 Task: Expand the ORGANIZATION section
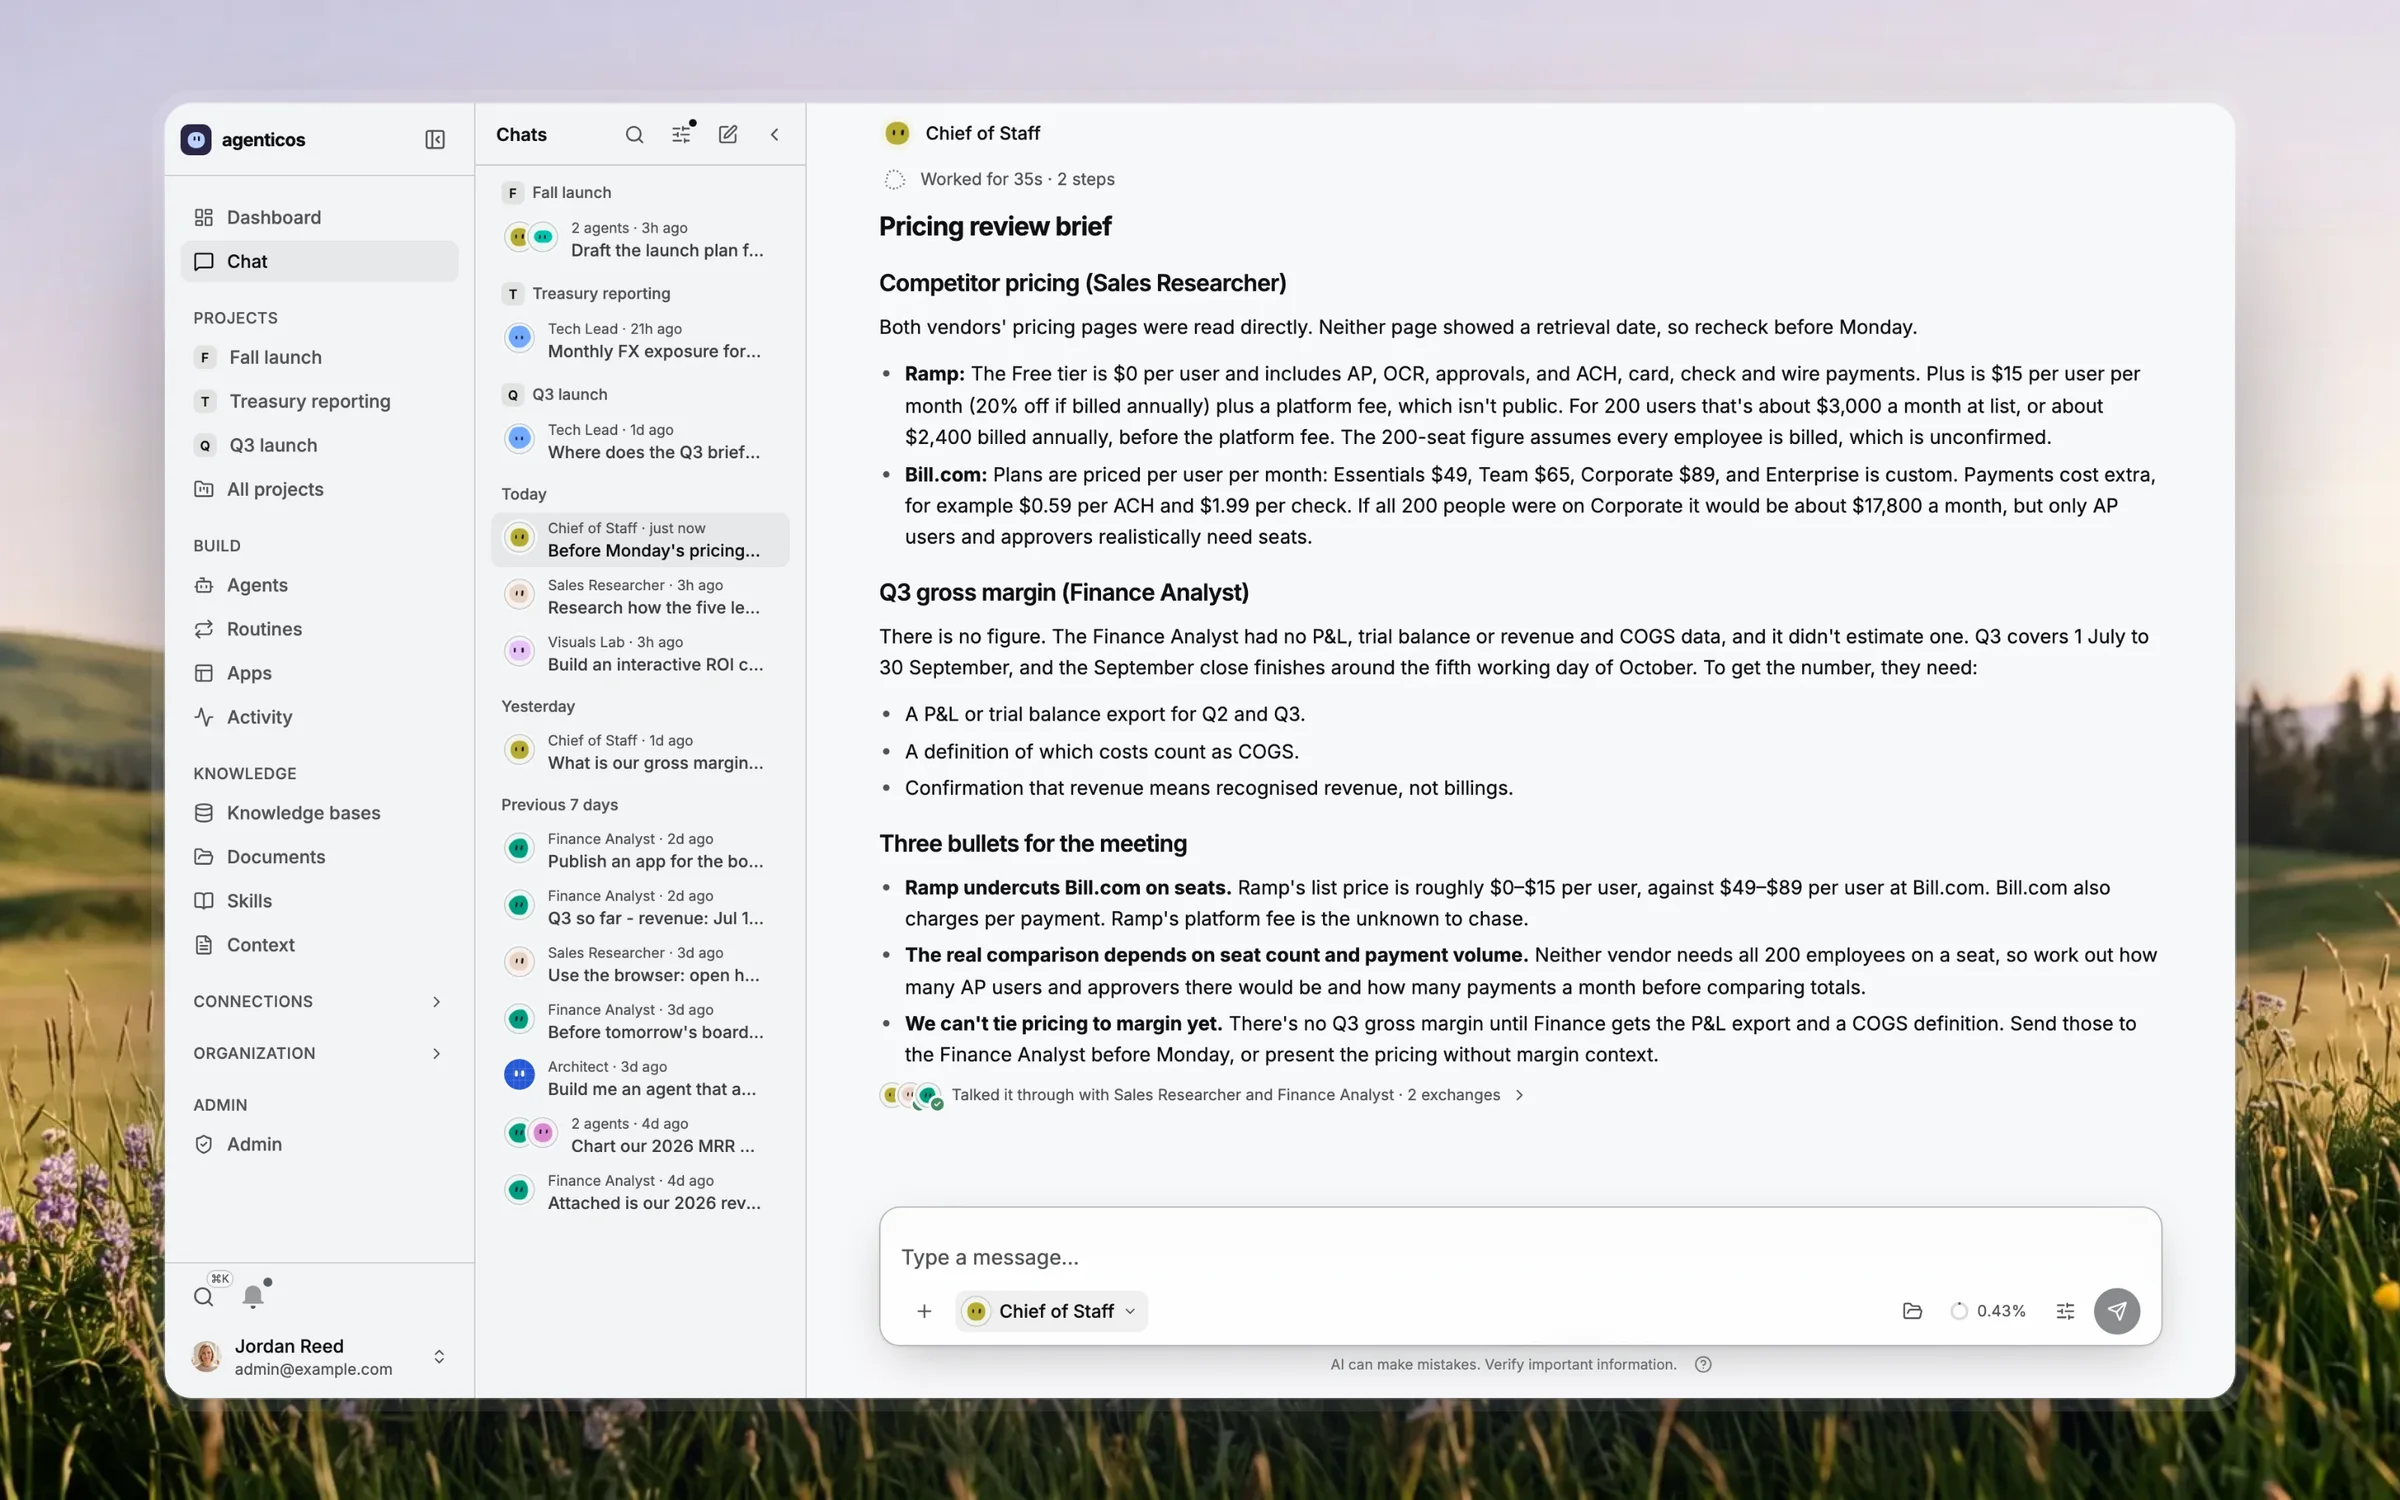pyautogui.click(x=318, y=1053)
